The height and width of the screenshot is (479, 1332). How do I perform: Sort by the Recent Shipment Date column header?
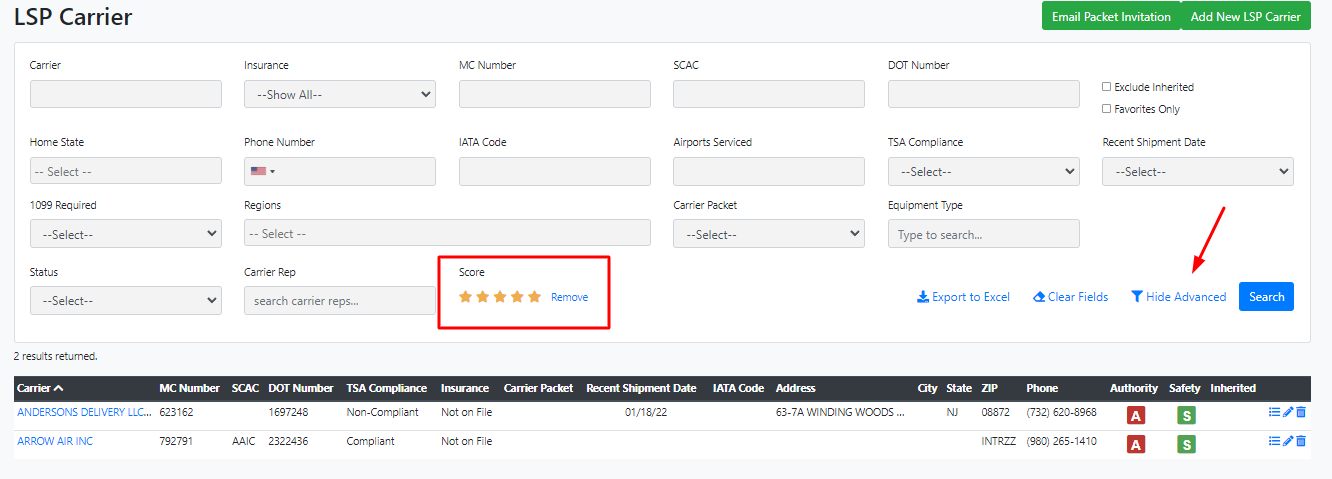(641, 388)
